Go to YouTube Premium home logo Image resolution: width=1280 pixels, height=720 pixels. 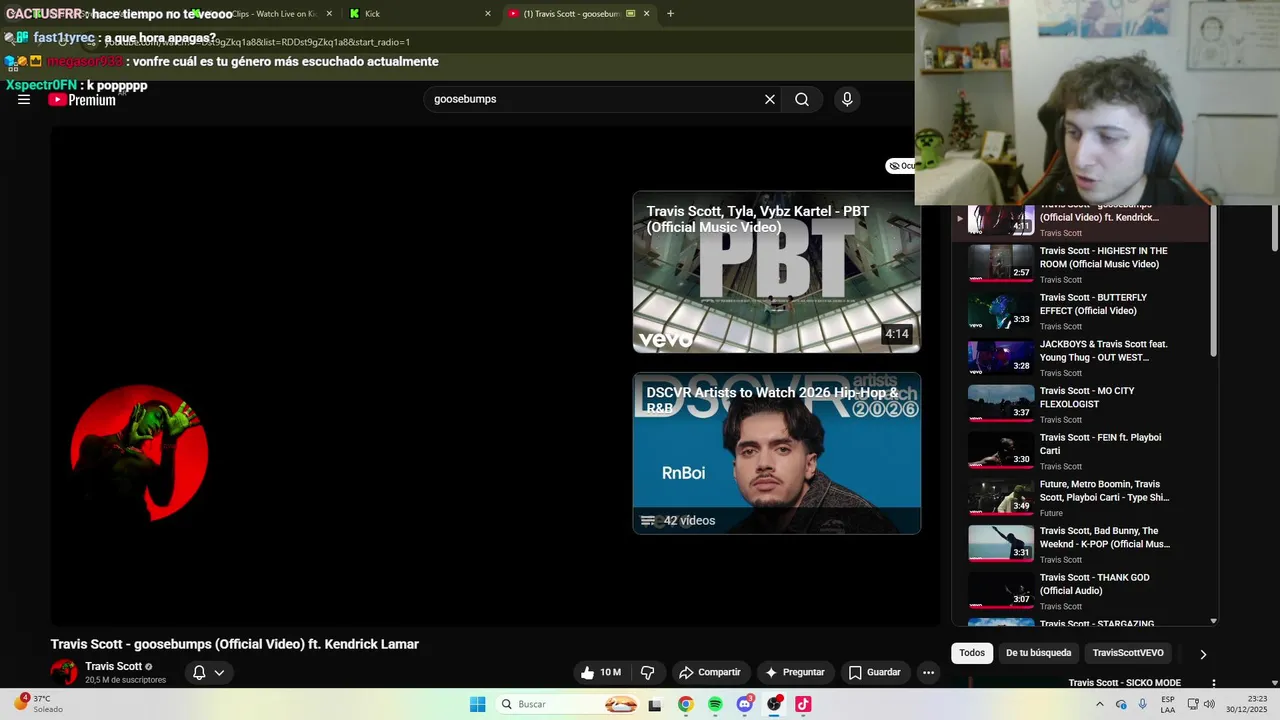(82, 100)
